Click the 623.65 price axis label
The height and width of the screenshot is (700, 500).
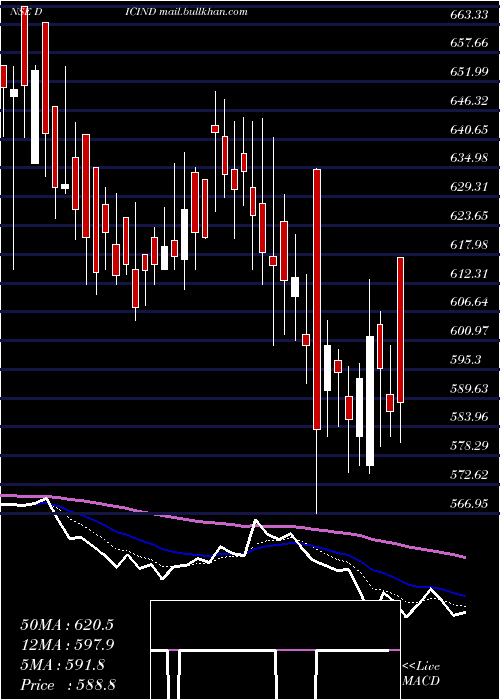[469, 216]
